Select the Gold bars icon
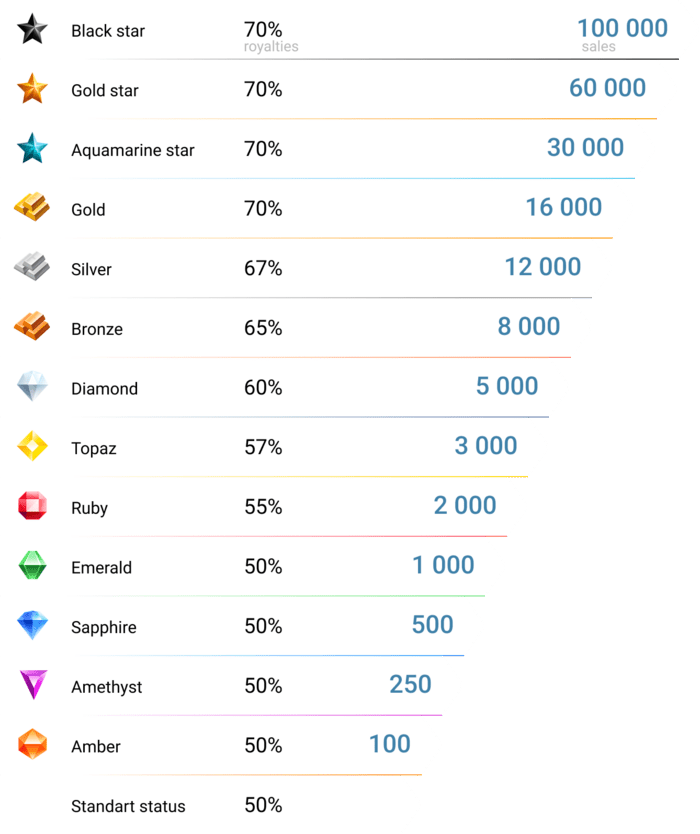This screenshot has width=700, height=834. [x=32, y=209]
